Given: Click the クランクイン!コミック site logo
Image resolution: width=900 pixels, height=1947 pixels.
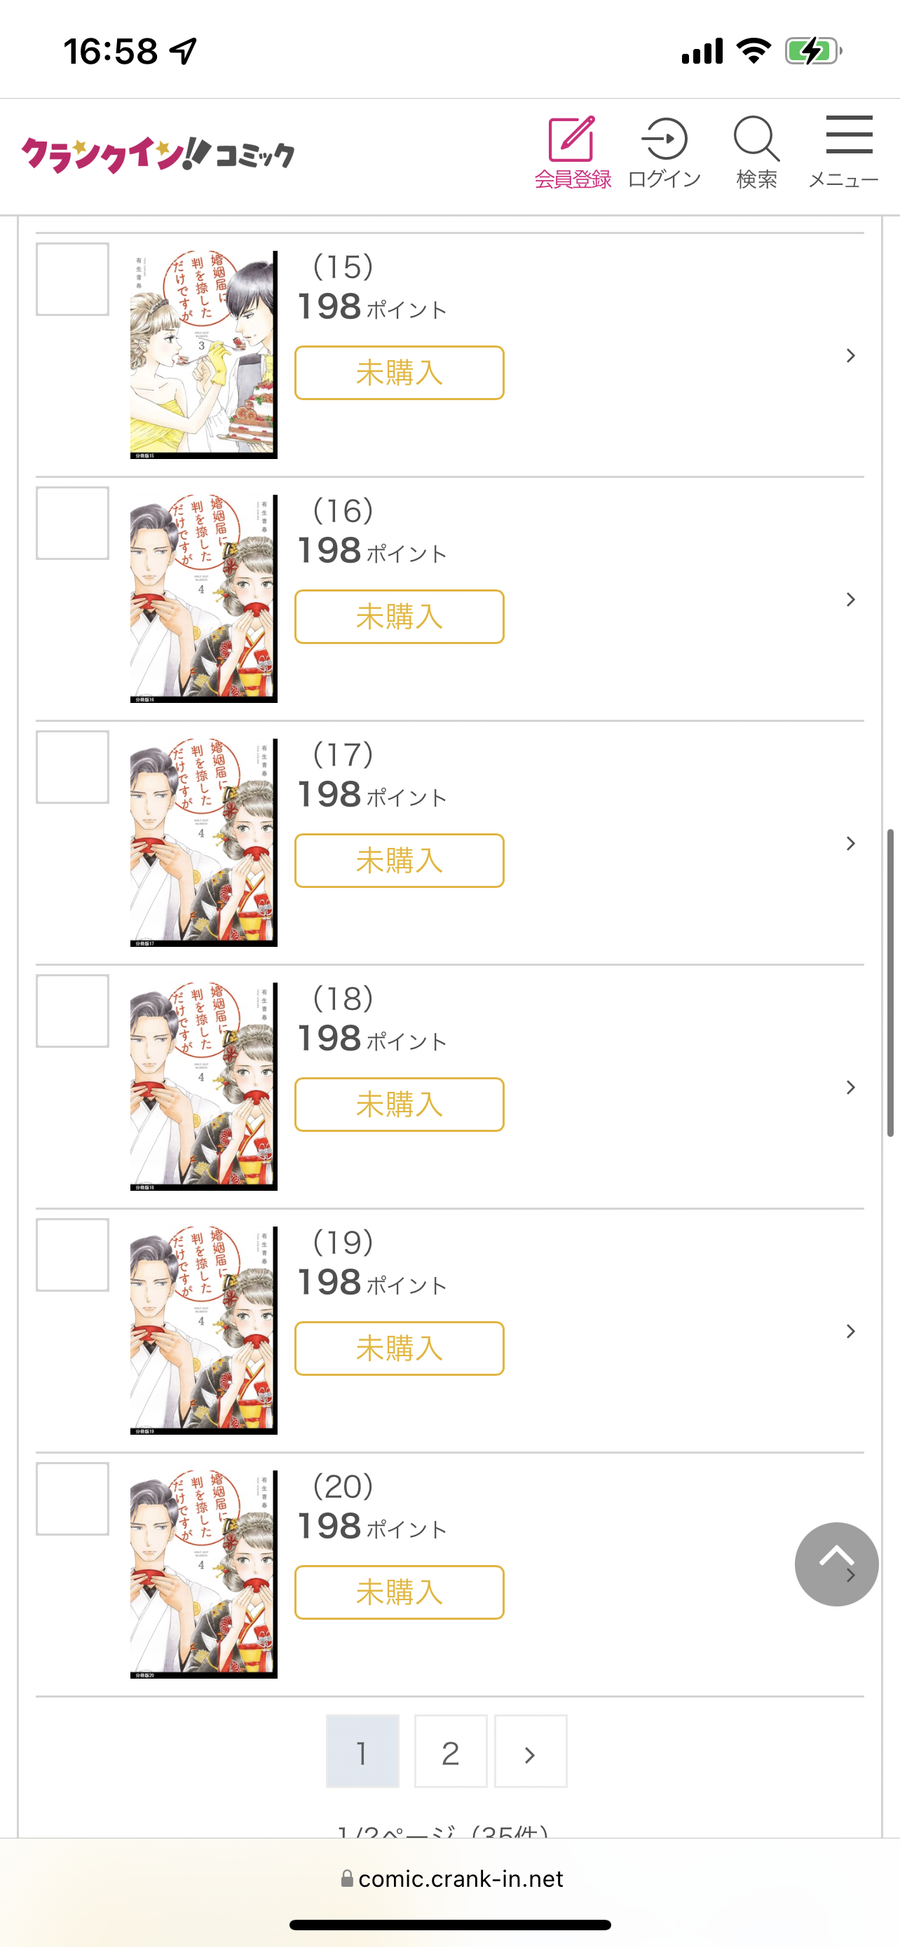Looking at the screenshot, I should tap(158, 154).
